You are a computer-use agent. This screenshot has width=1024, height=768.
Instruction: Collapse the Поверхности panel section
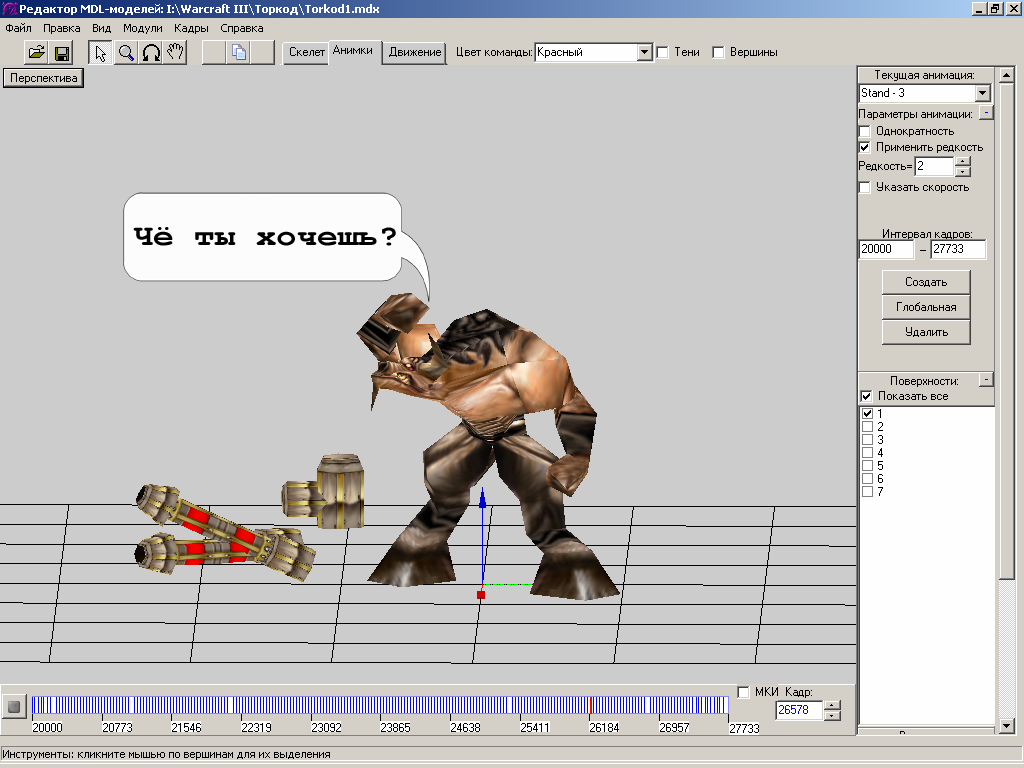pyautogui.click(x=986, y=380)
